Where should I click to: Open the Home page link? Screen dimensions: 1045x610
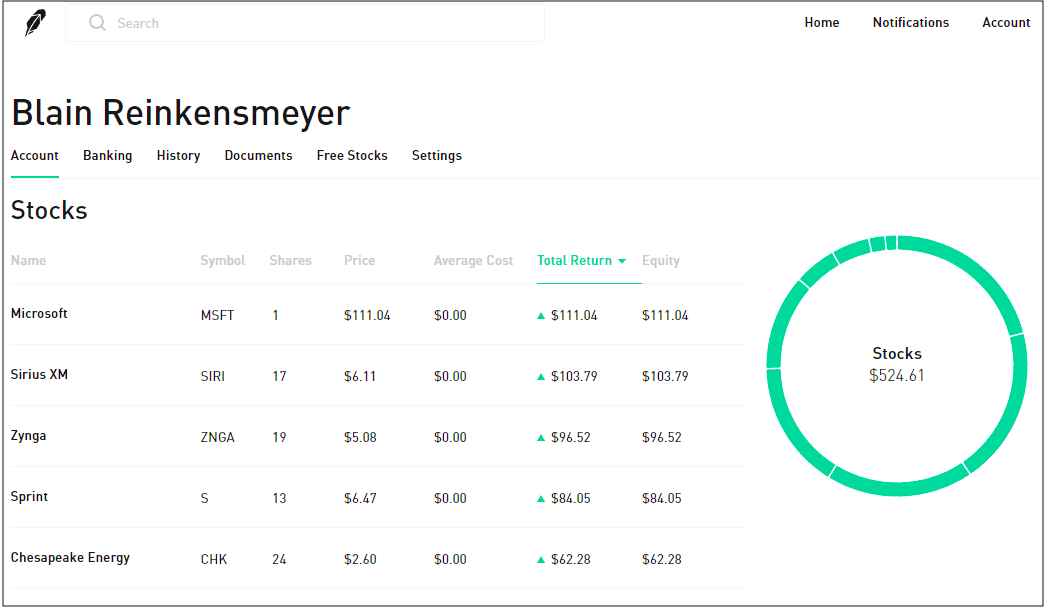tap(821, 23)
